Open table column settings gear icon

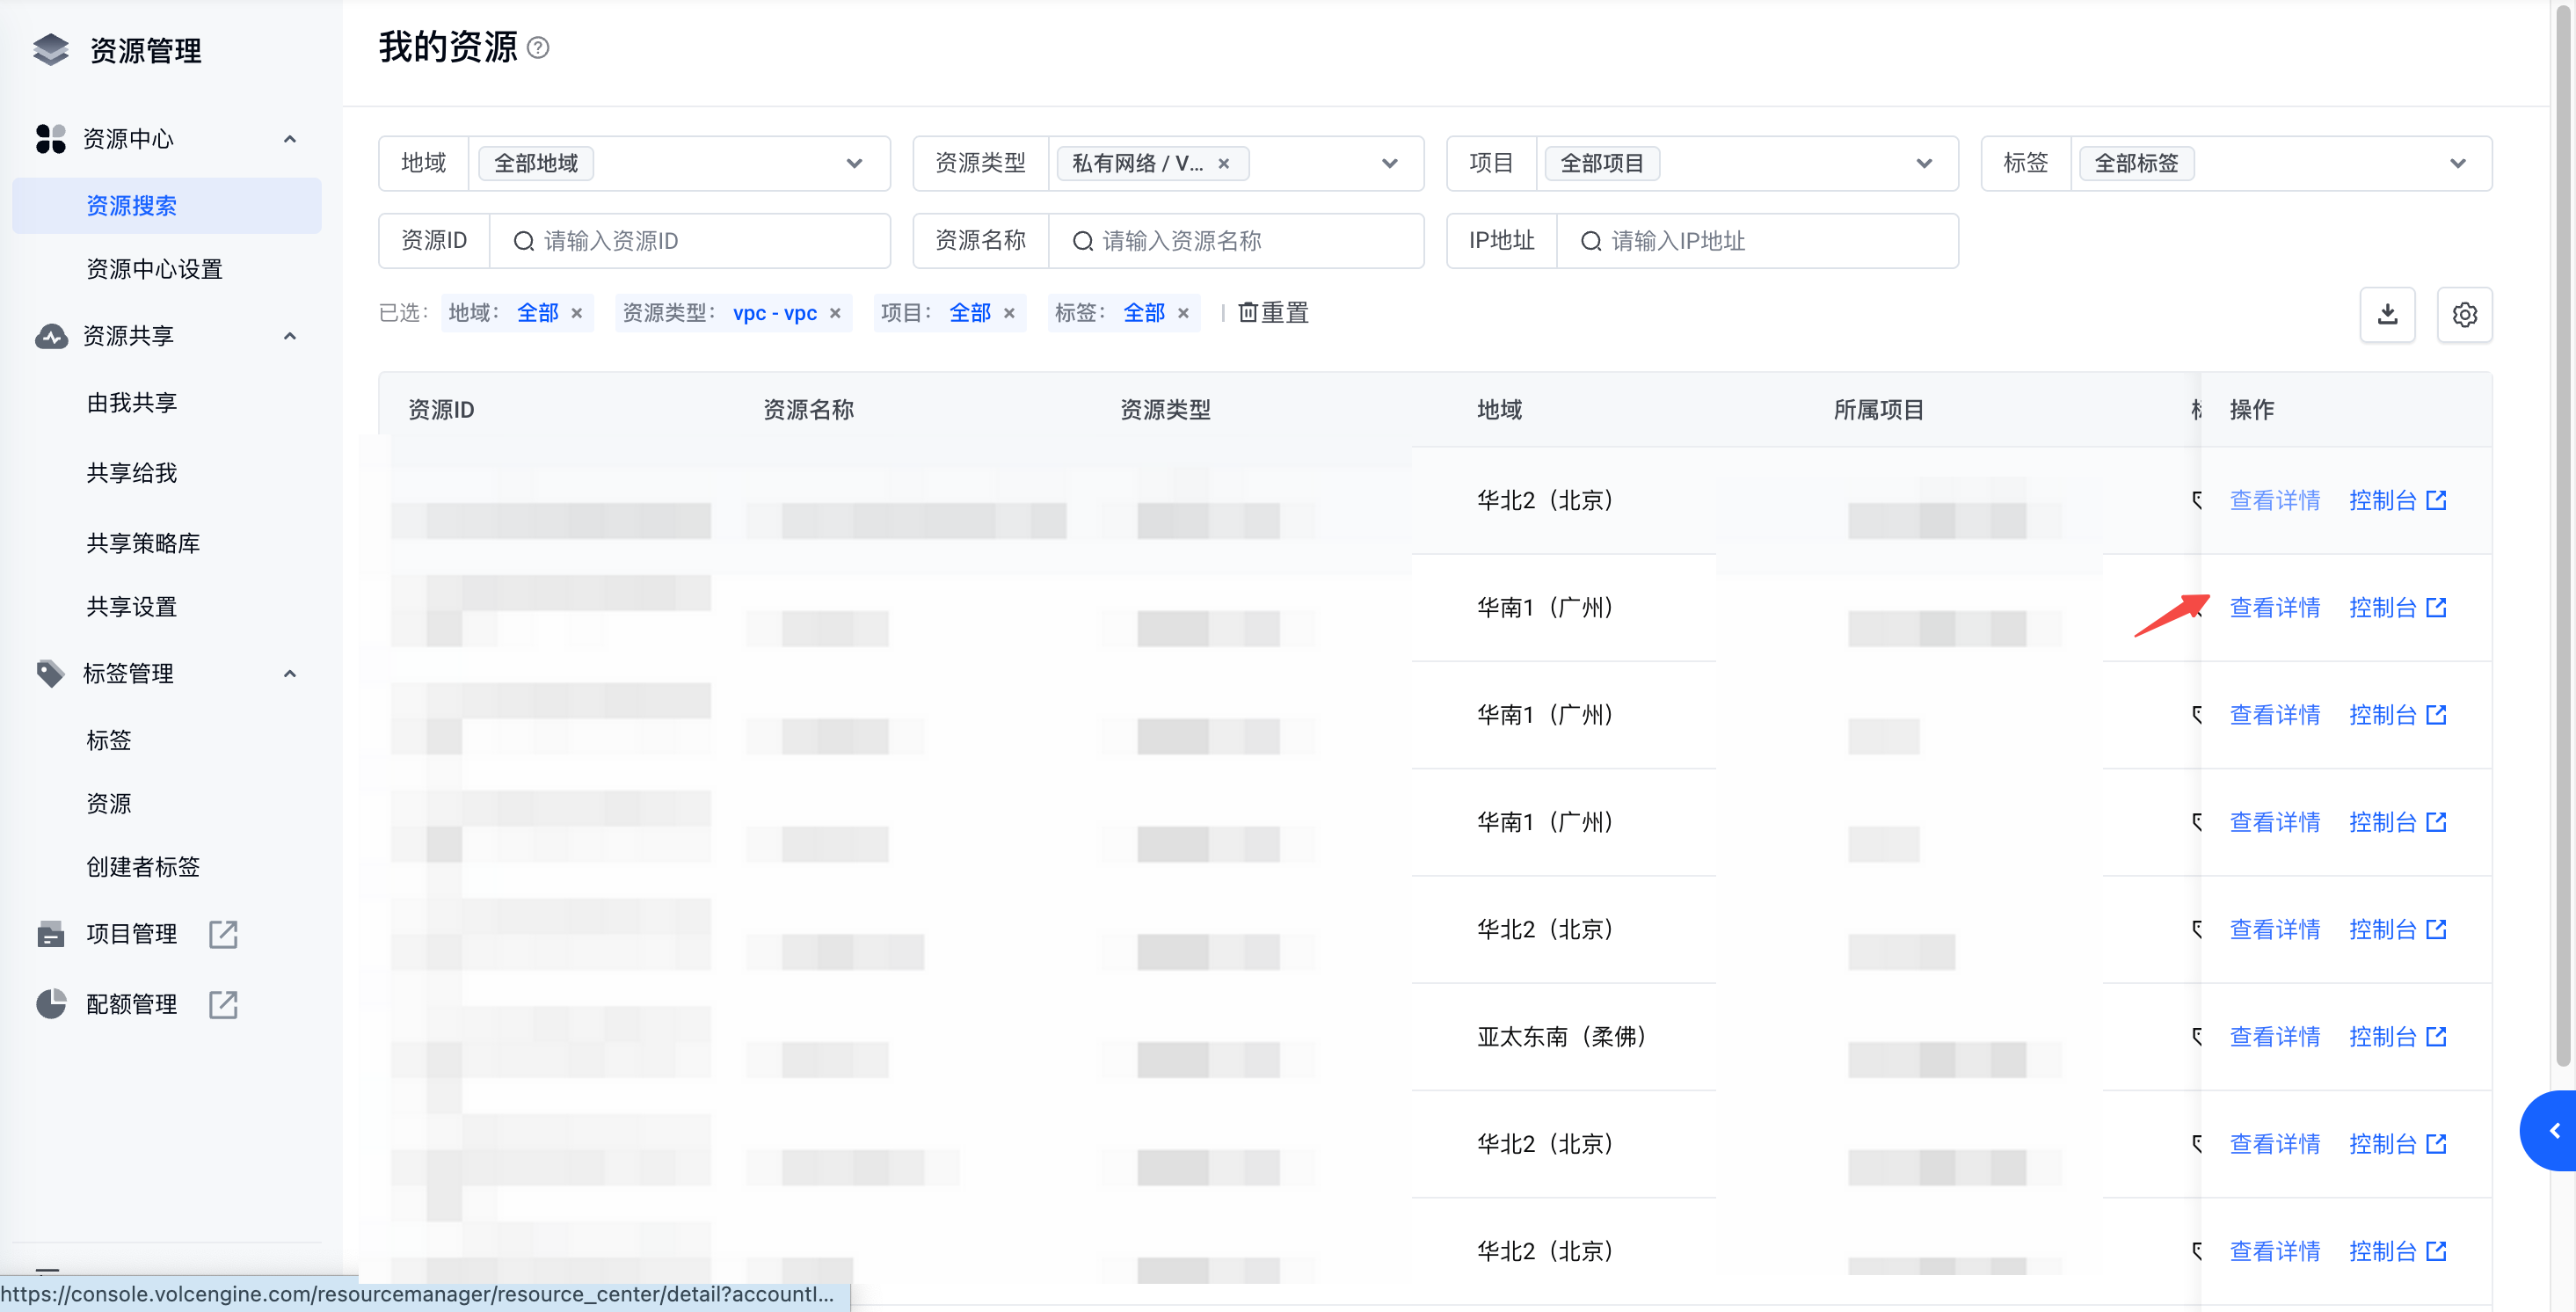coord(2464,314)
